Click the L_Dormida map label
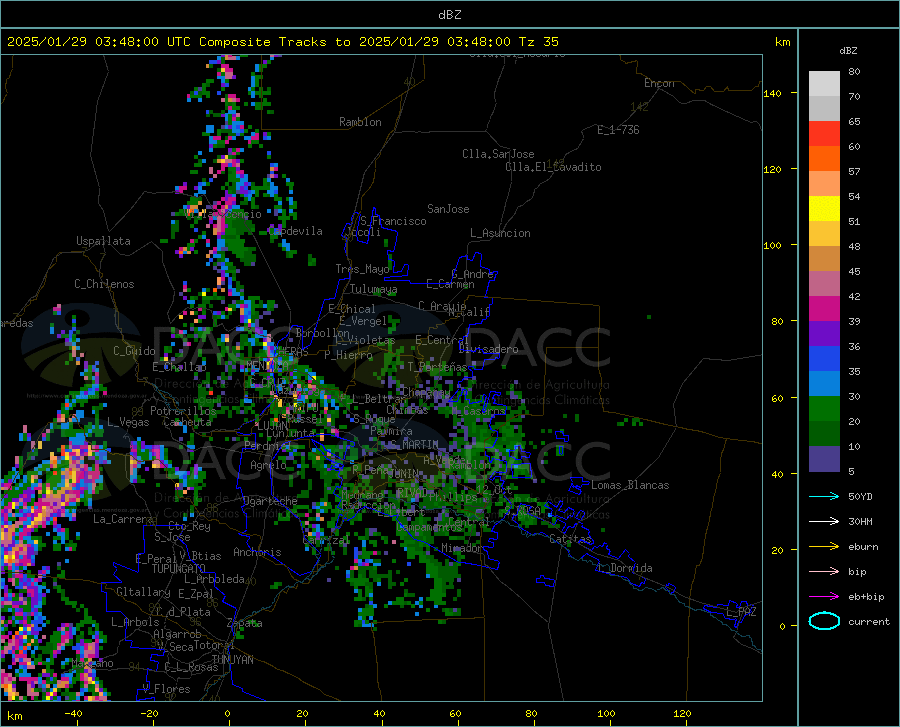The width and height of the screenshot is (900, 727). [x=625, y=568]
